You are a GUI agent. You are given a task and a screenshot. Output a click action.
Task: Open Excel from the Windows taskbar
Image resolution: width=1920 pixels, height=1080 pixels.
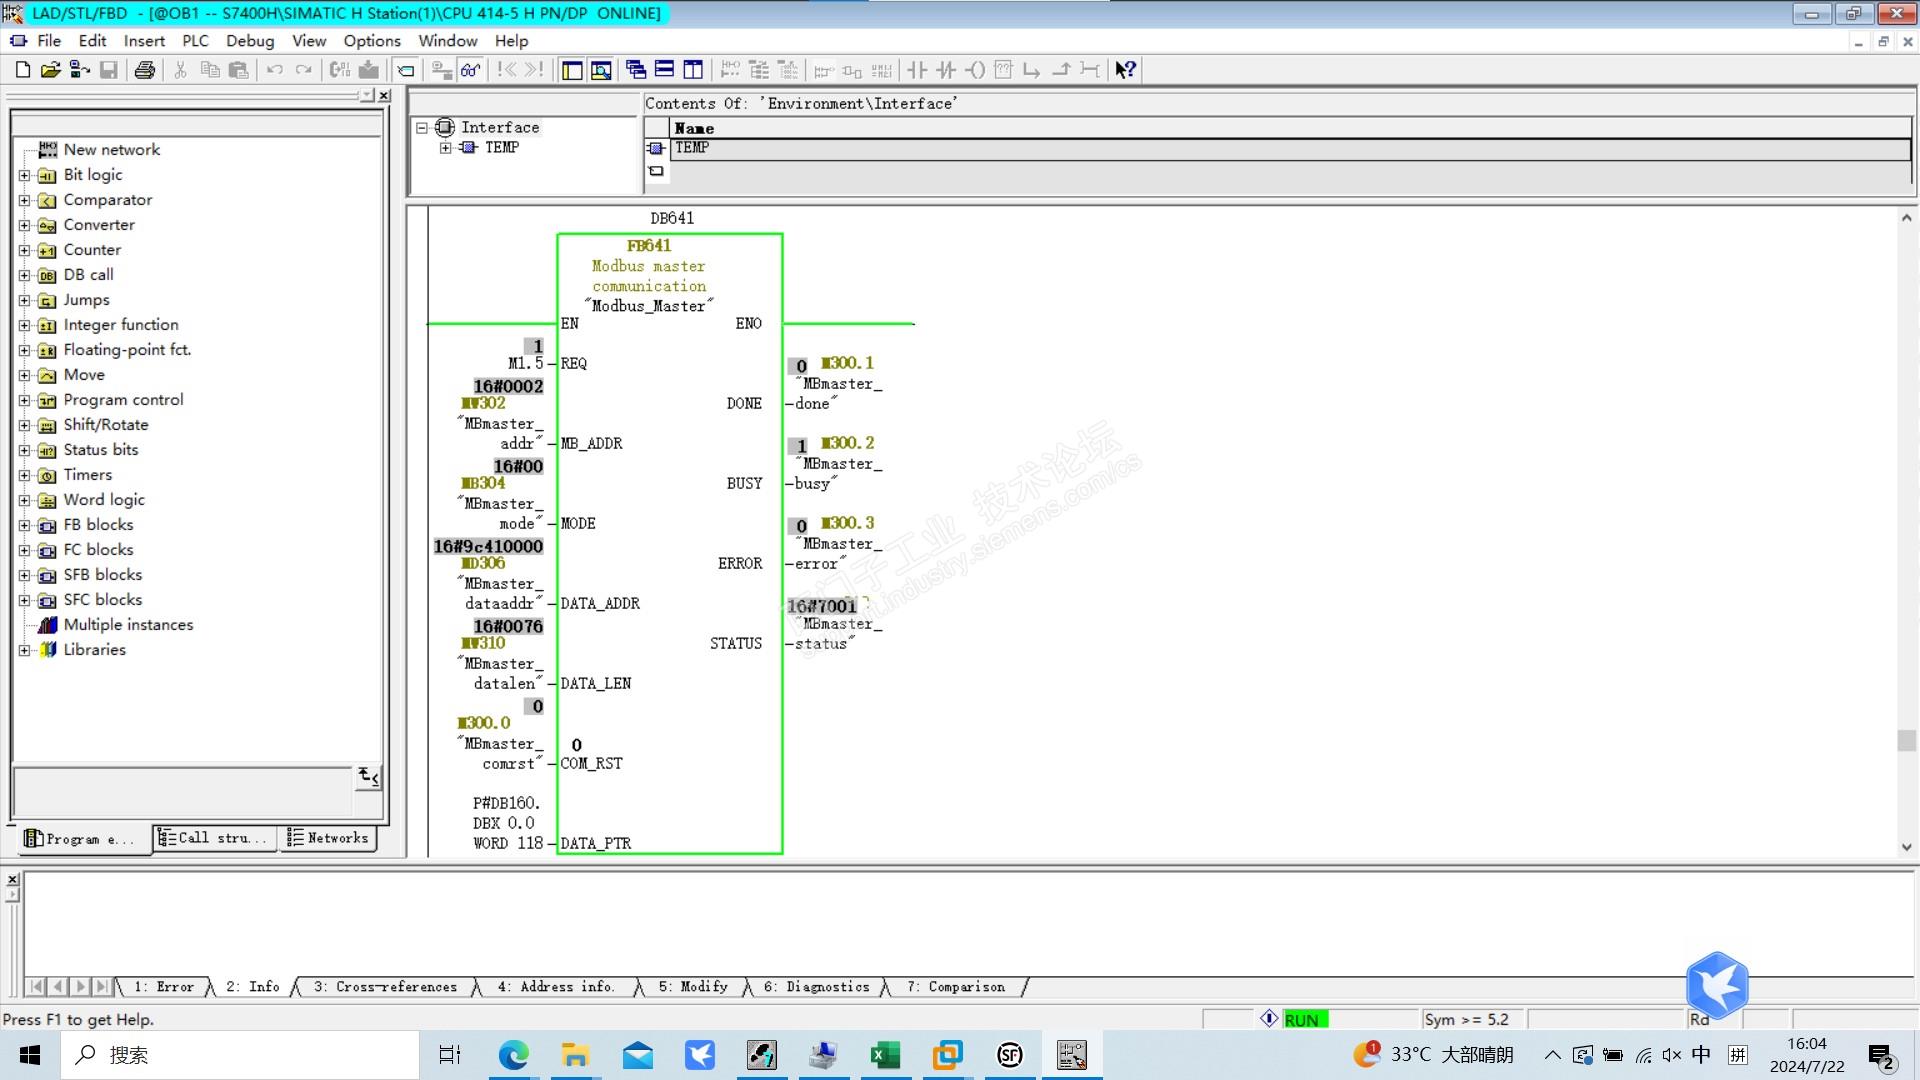click(x=884, y=1055)
